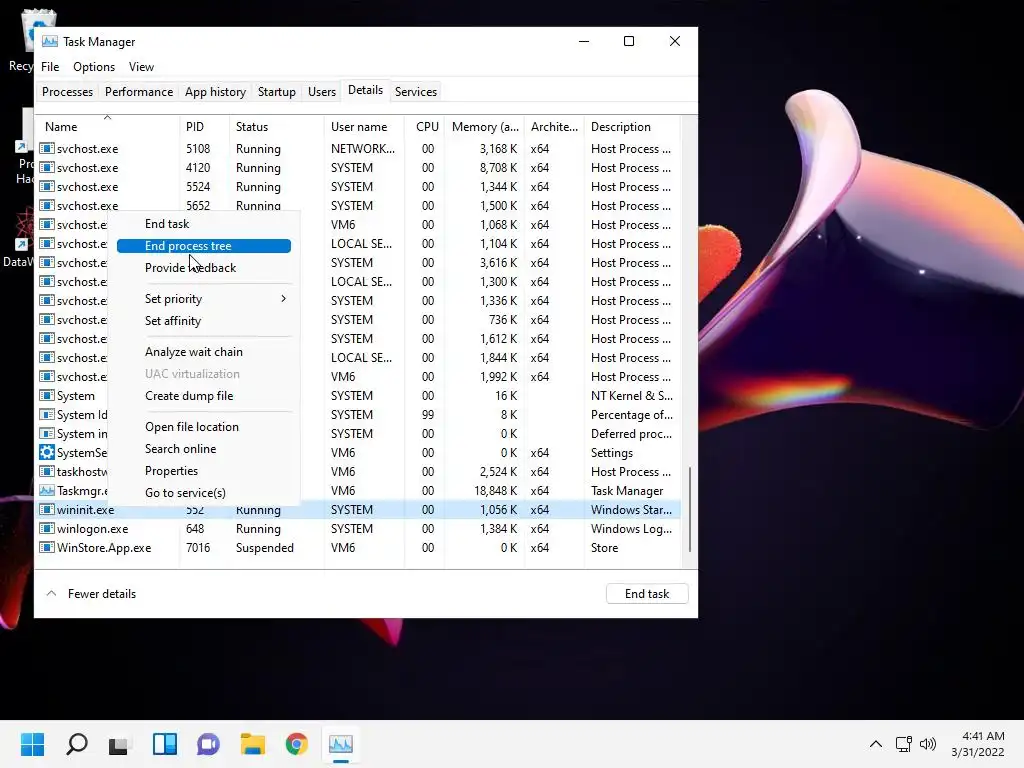This screenshot has width=1024, height=768.
Task: Open the Options menu
Action: pos(93,67)
